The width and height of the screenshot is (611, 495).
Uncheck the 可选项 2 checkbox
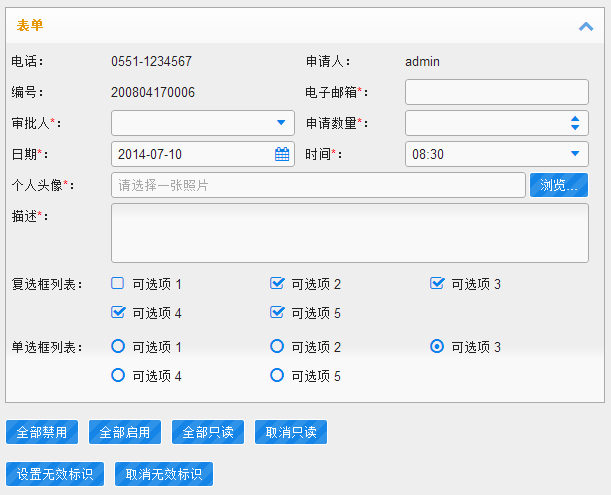tap(277, 283)
